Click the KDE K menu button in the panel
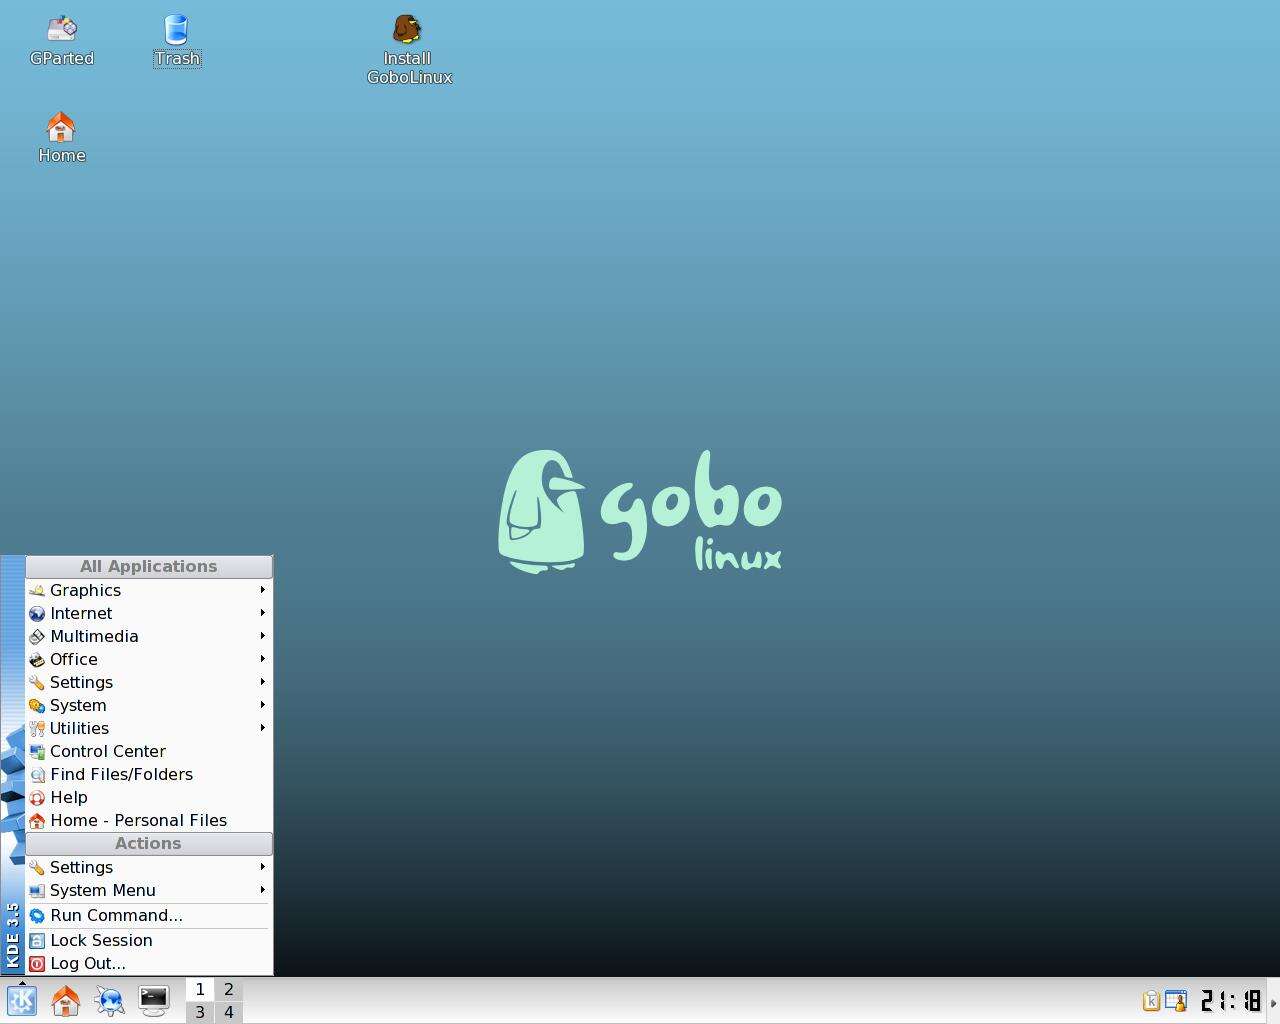Image resolution: width=1280 pixels, height=1024 pixels. tap(22, 1000)
